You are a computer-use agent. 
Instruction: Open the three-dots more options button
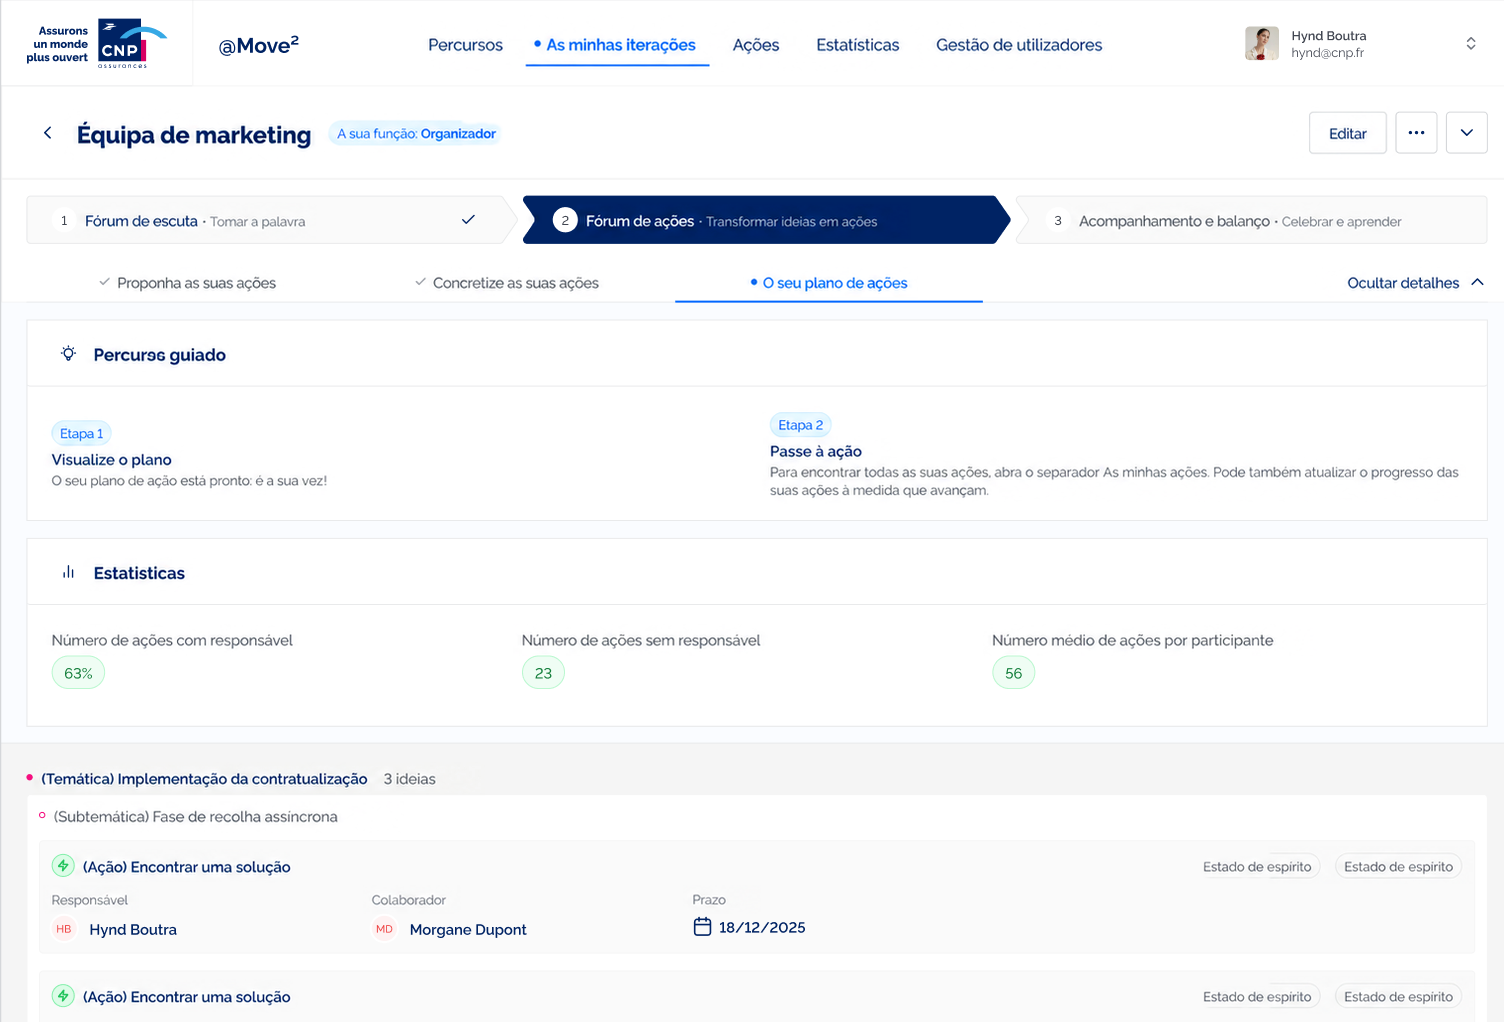coord(1416,133)
